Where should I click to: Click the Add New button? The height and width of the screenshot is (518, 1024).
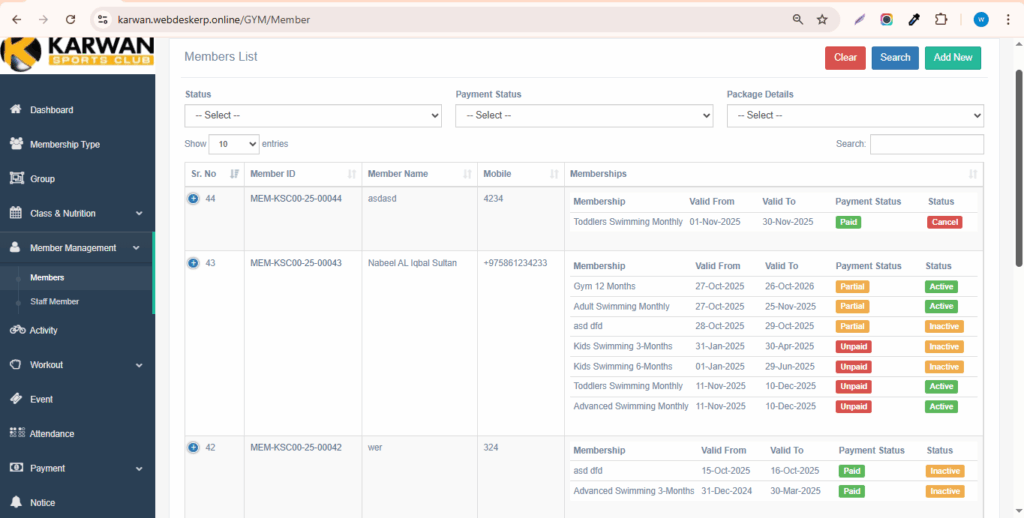[x=953, y=57]
